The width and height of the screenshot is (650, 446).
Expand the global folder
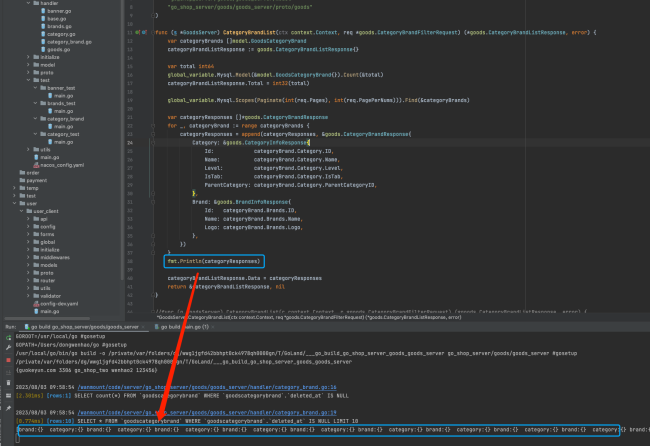click(29, 242)
